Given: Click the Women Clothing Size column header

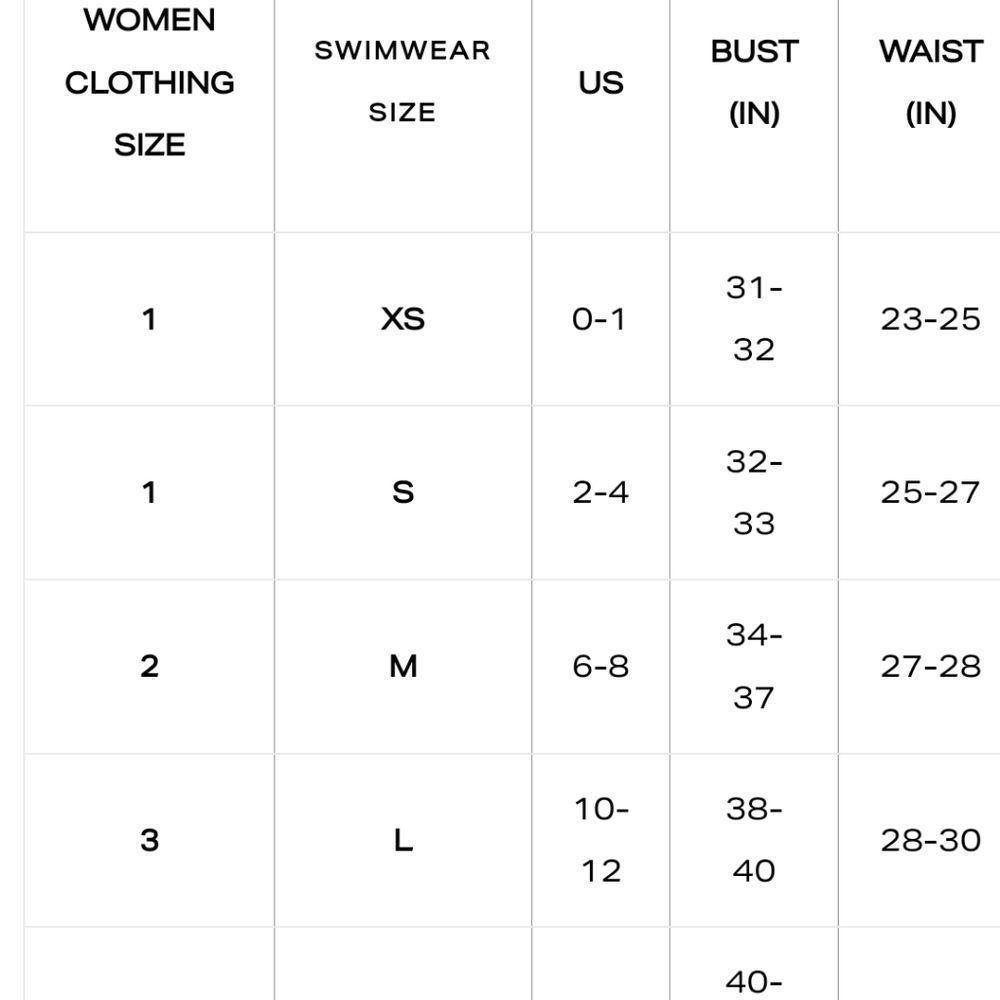Looking at the screenshot, I should click(150, 82).
